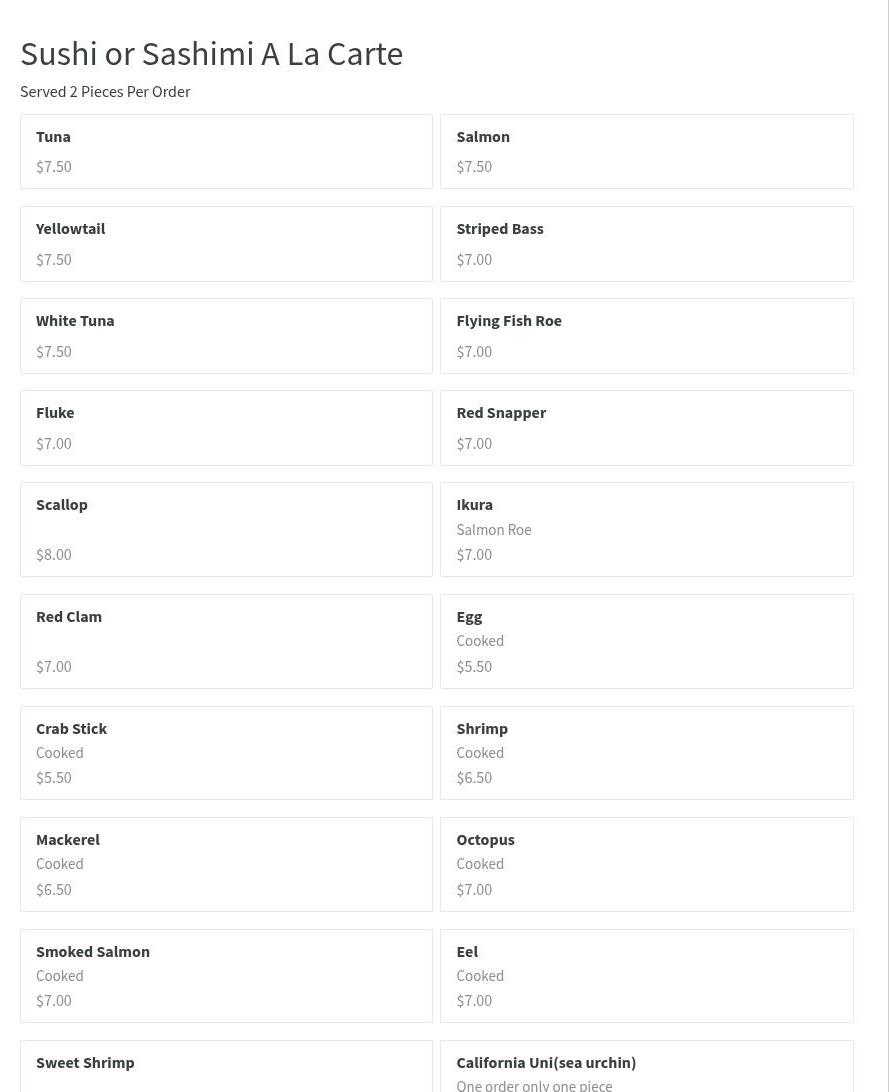Open the Yellowtail item card

(x=226, y=244)
